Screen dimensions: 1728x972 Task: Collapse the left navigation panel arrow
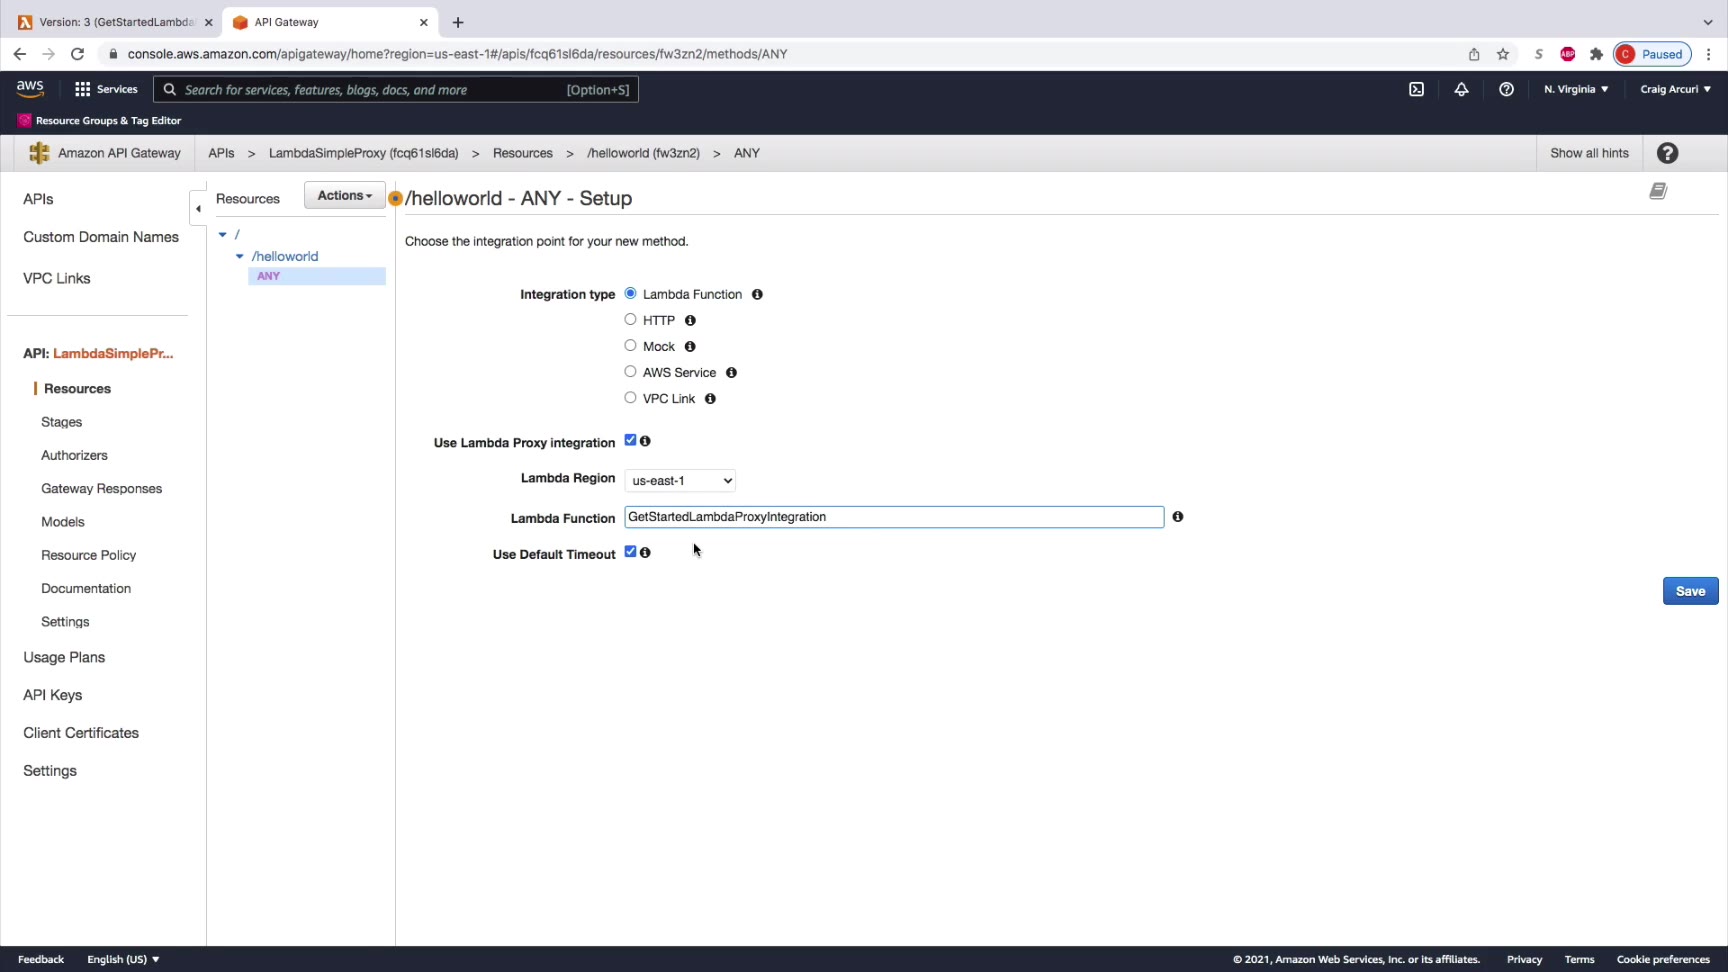[x=198, y=208]
